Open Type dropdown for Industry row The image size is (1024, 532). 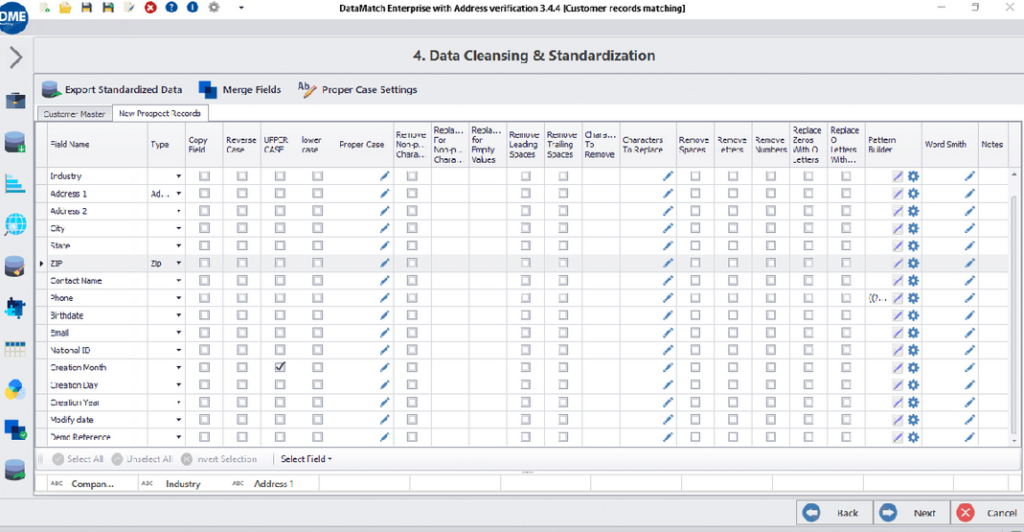pos(178,176)
